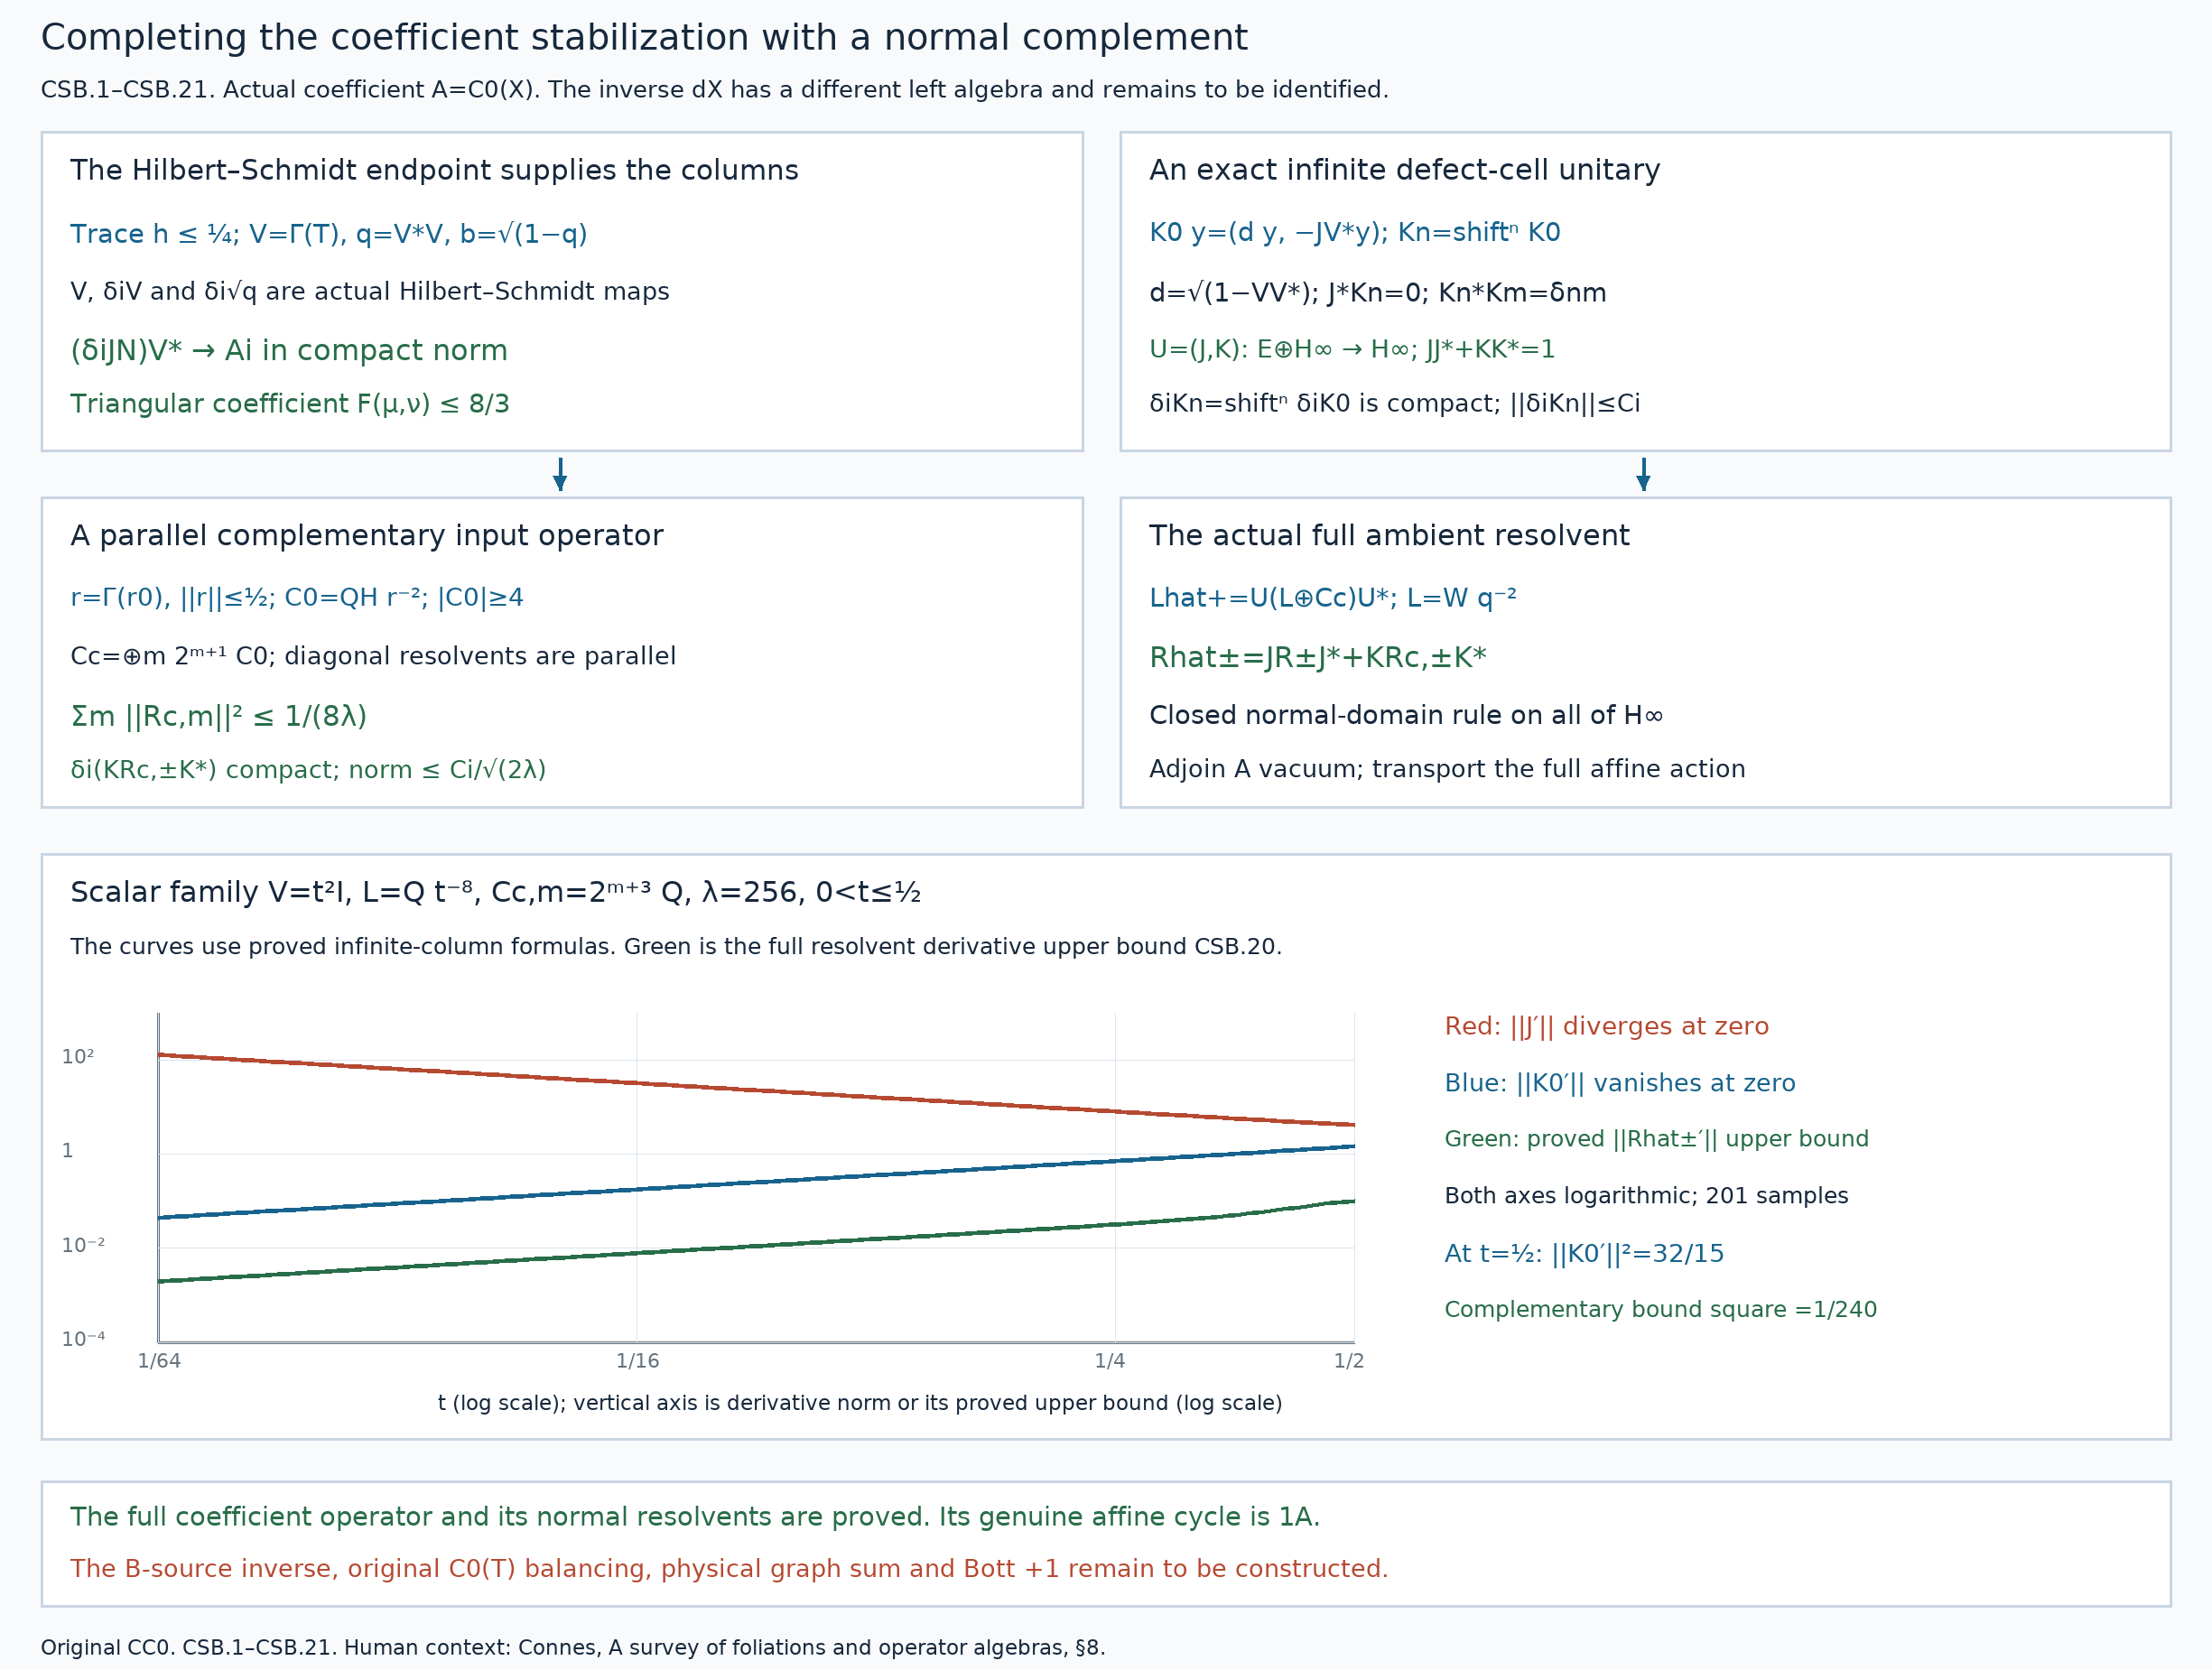The width and height of the screenshot is (2212, 1670).
Task: Click 'Complementary bound square =1/240'
Action: click(1660, 1310)
